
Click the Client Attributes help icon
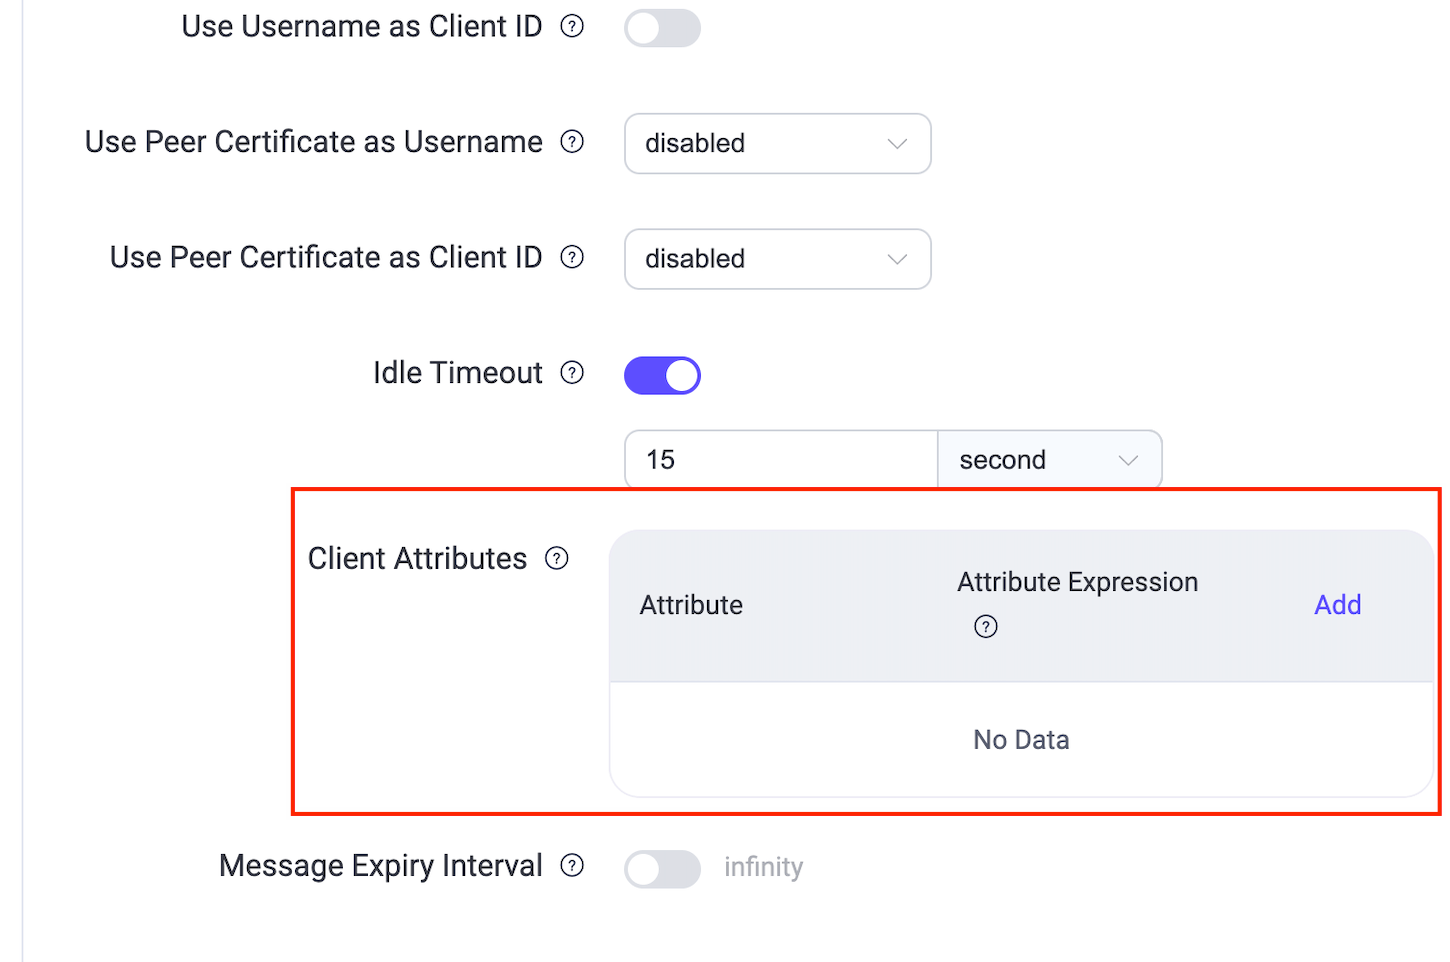tap(556, 558)
